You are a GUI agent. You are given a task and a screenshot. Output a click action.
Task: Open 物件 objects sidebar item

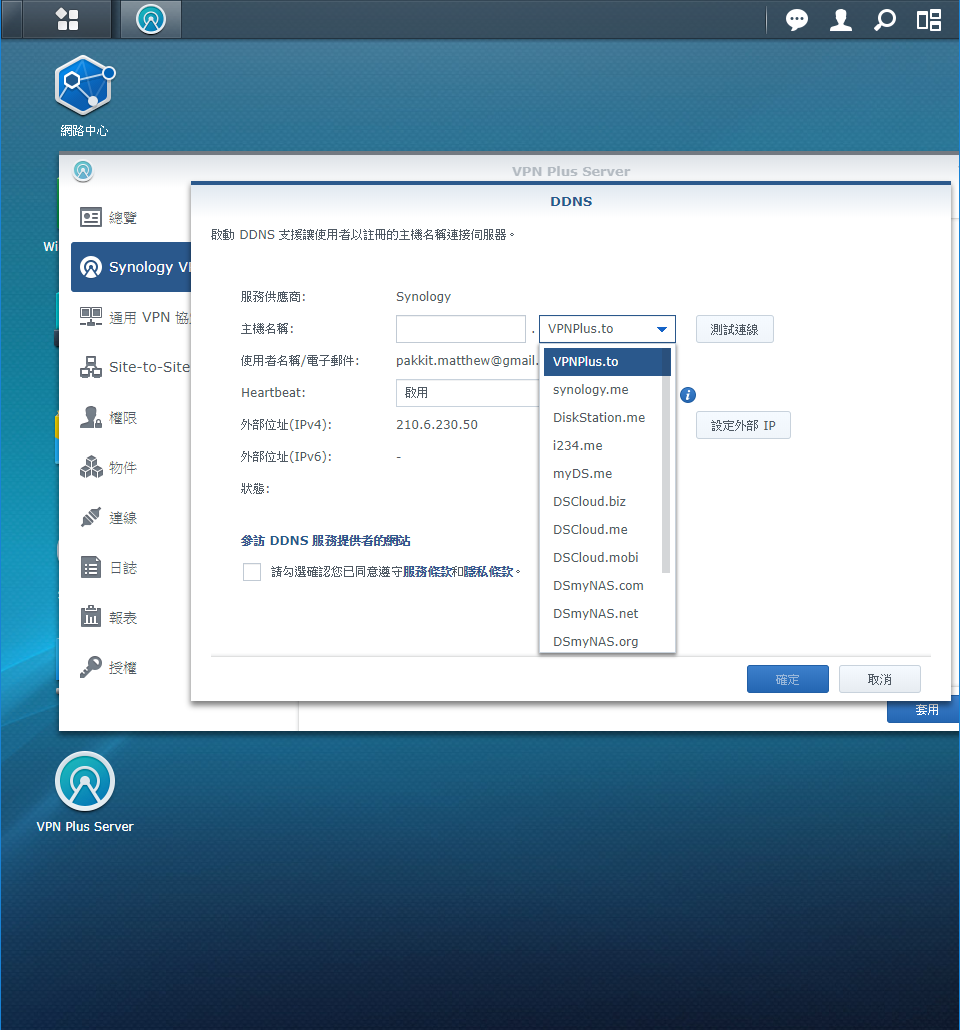tap(131, 467)
